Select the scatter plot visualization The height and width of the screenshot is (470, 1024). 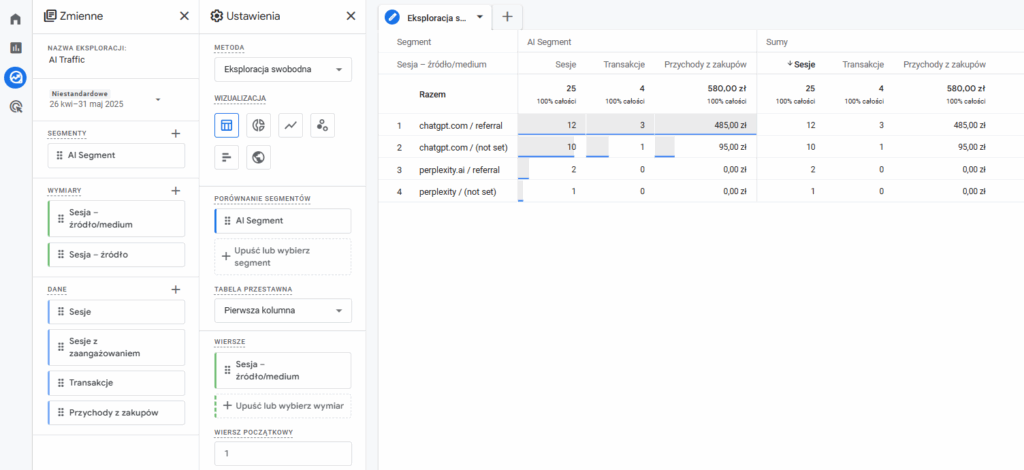click(322, 125)
